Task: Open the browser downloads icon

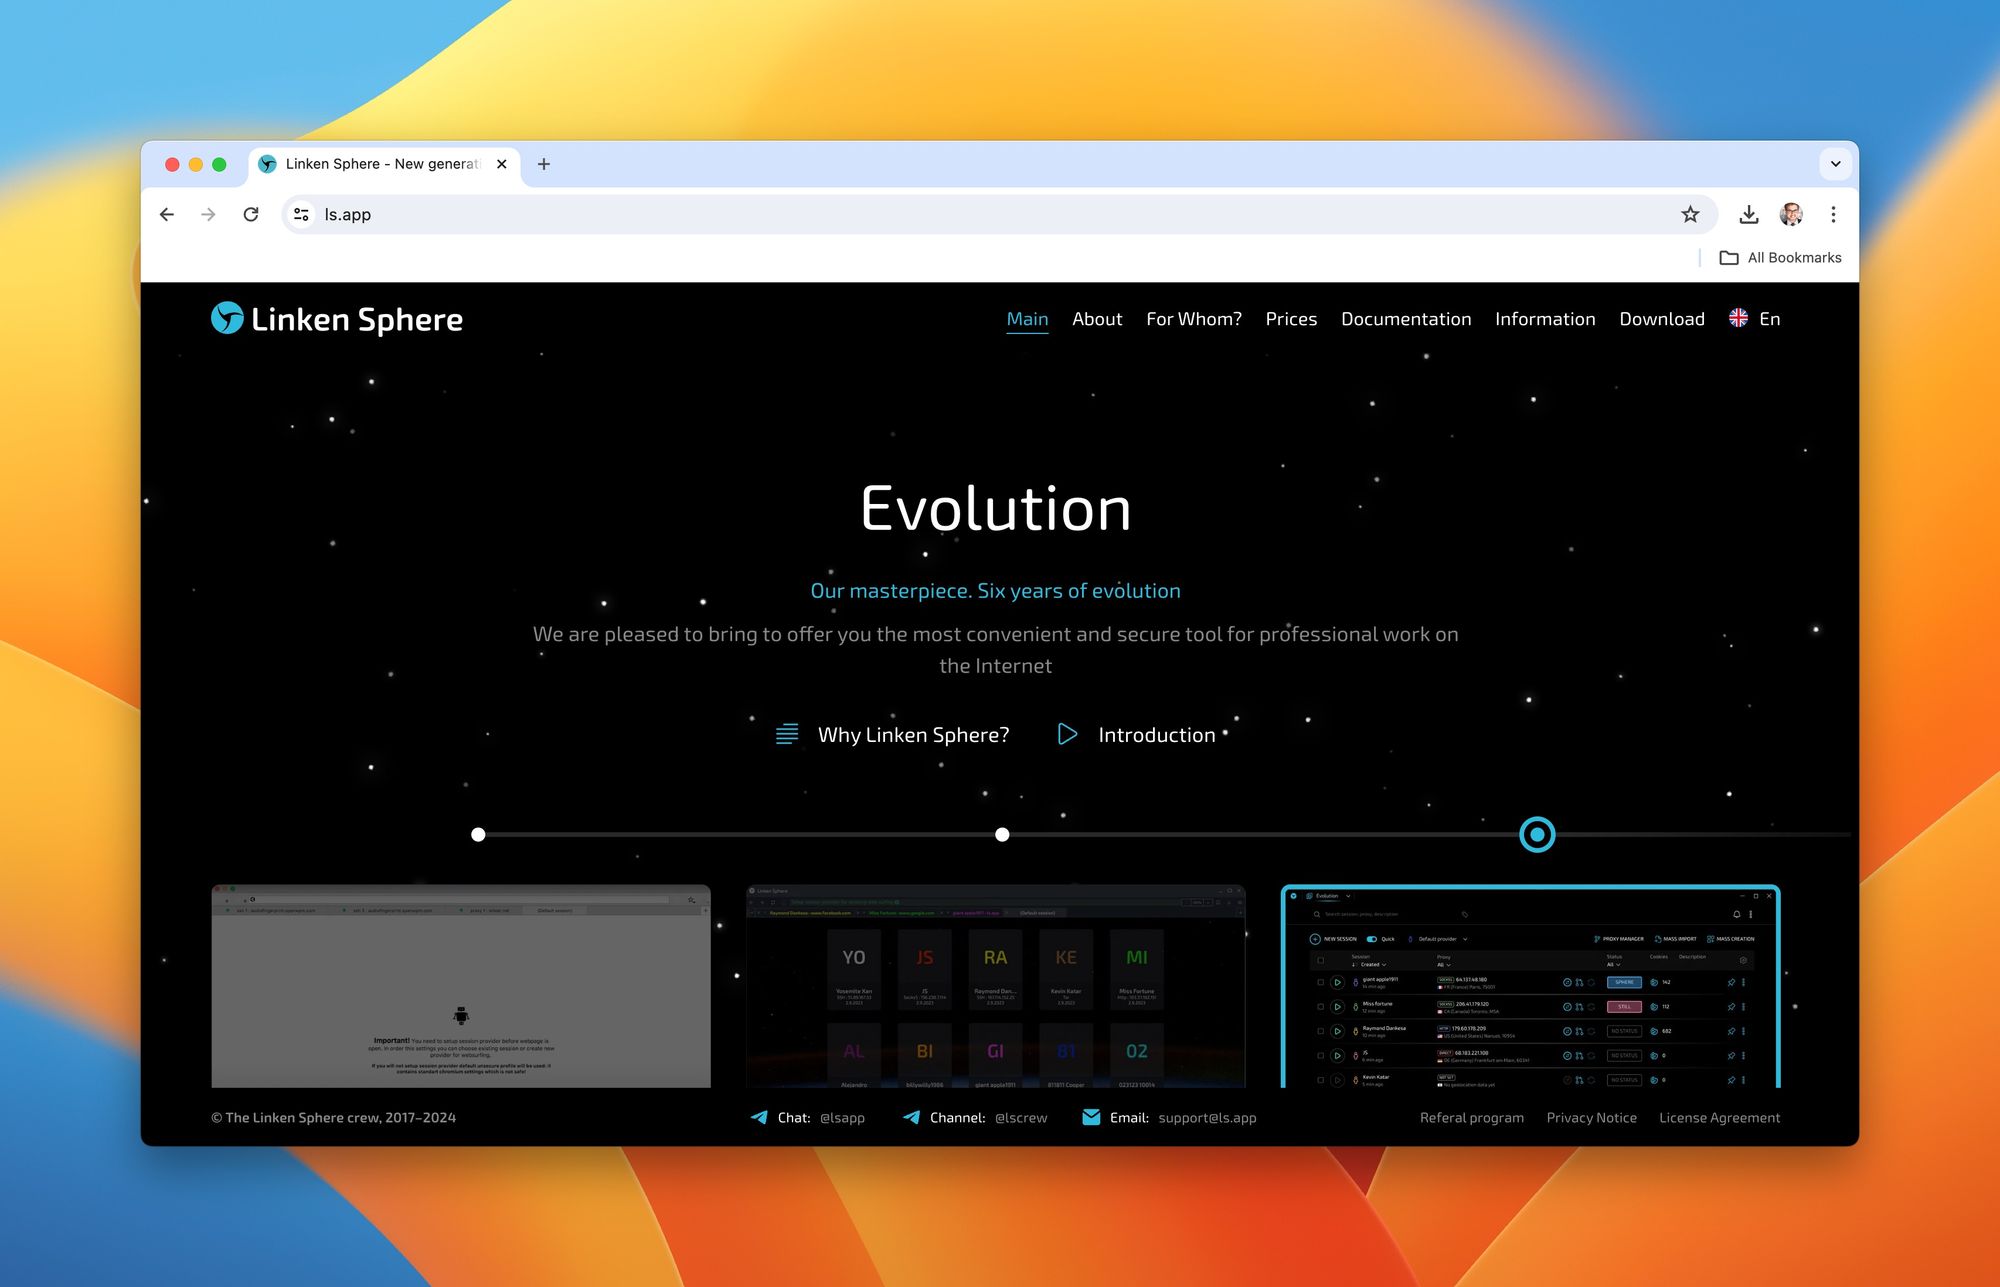Action: click(x=1748, y=214)
